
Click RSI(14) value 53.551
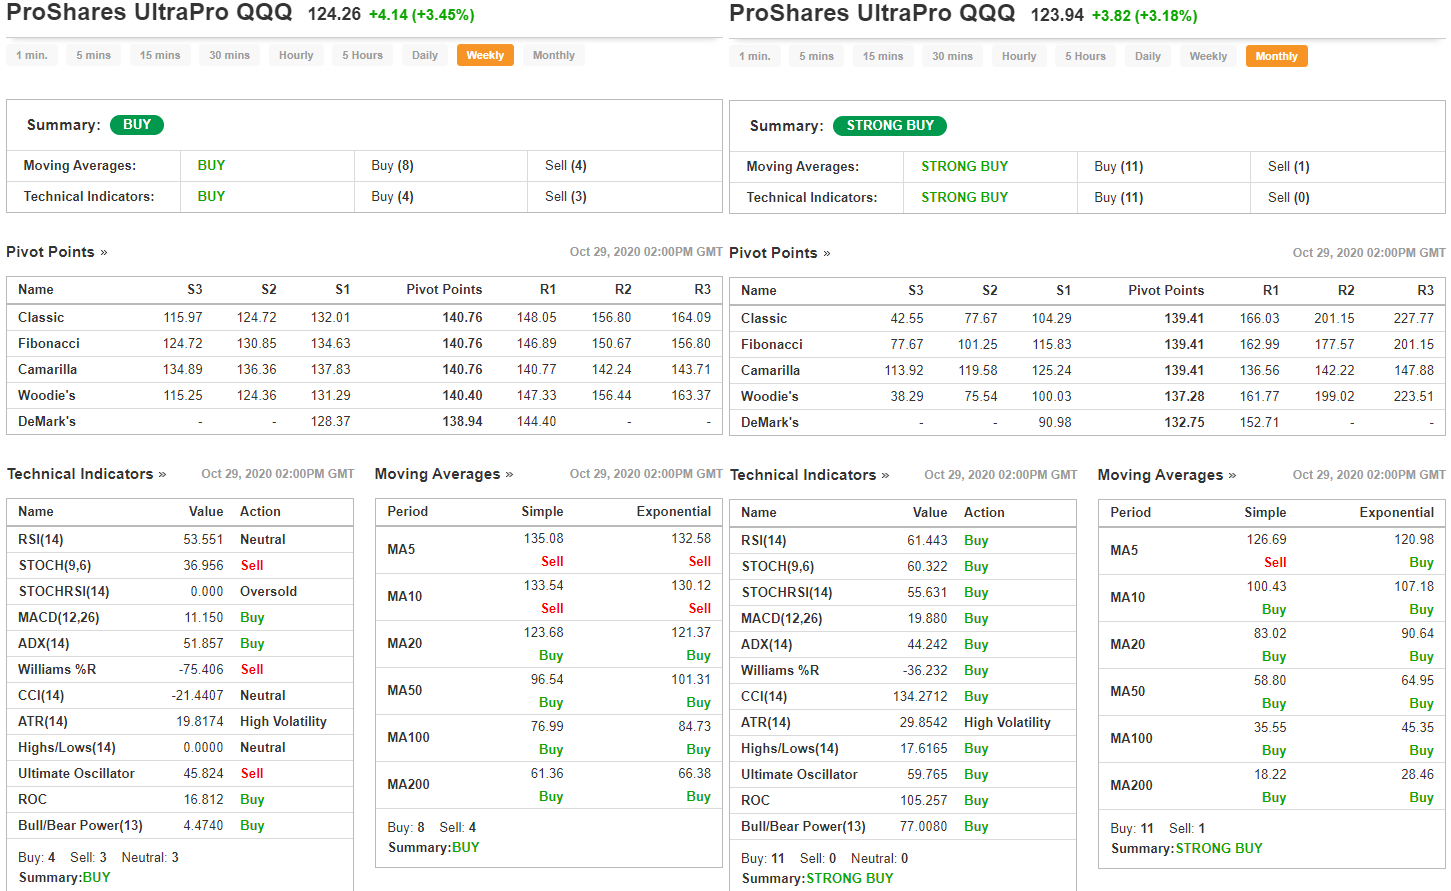tap(203, 539)
